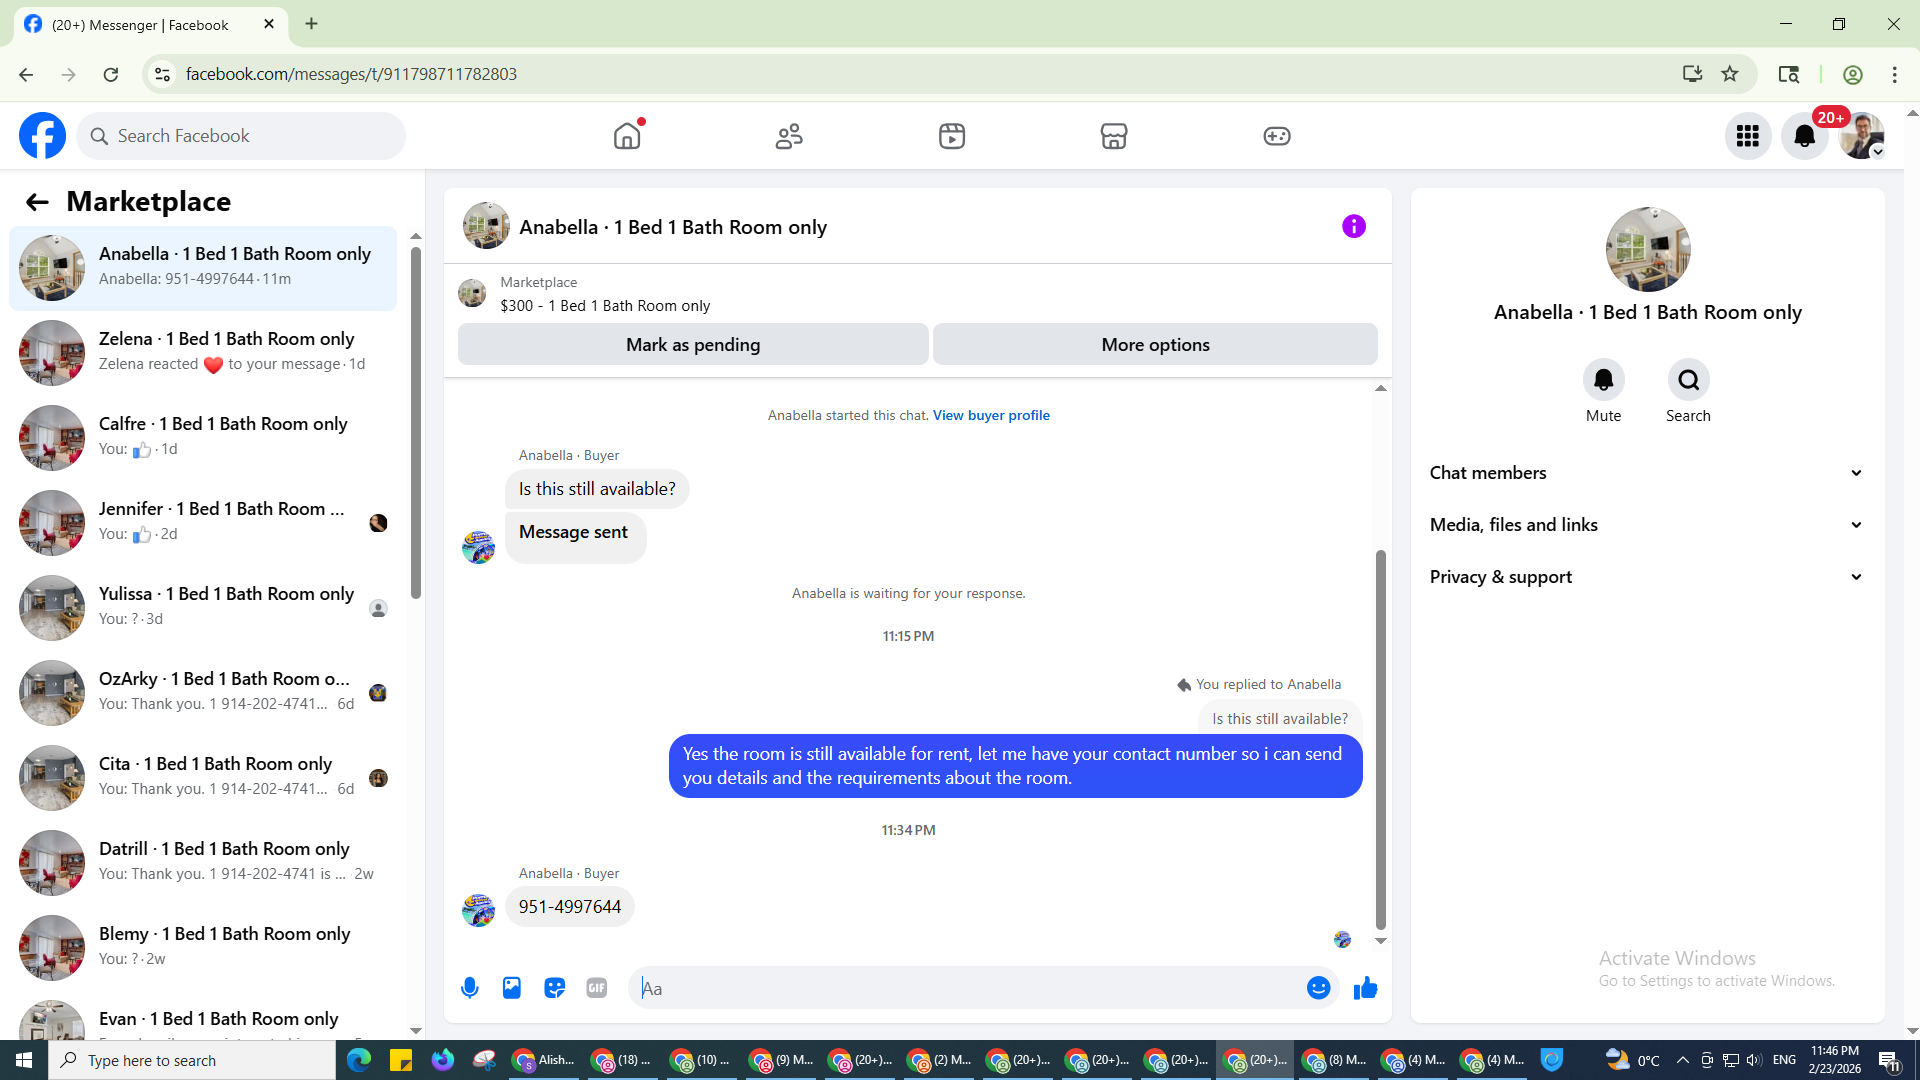The height and width of the screenshot is (1080, 1920).
Task: Click the Mark as pending button
Action: tap(692, 345)
